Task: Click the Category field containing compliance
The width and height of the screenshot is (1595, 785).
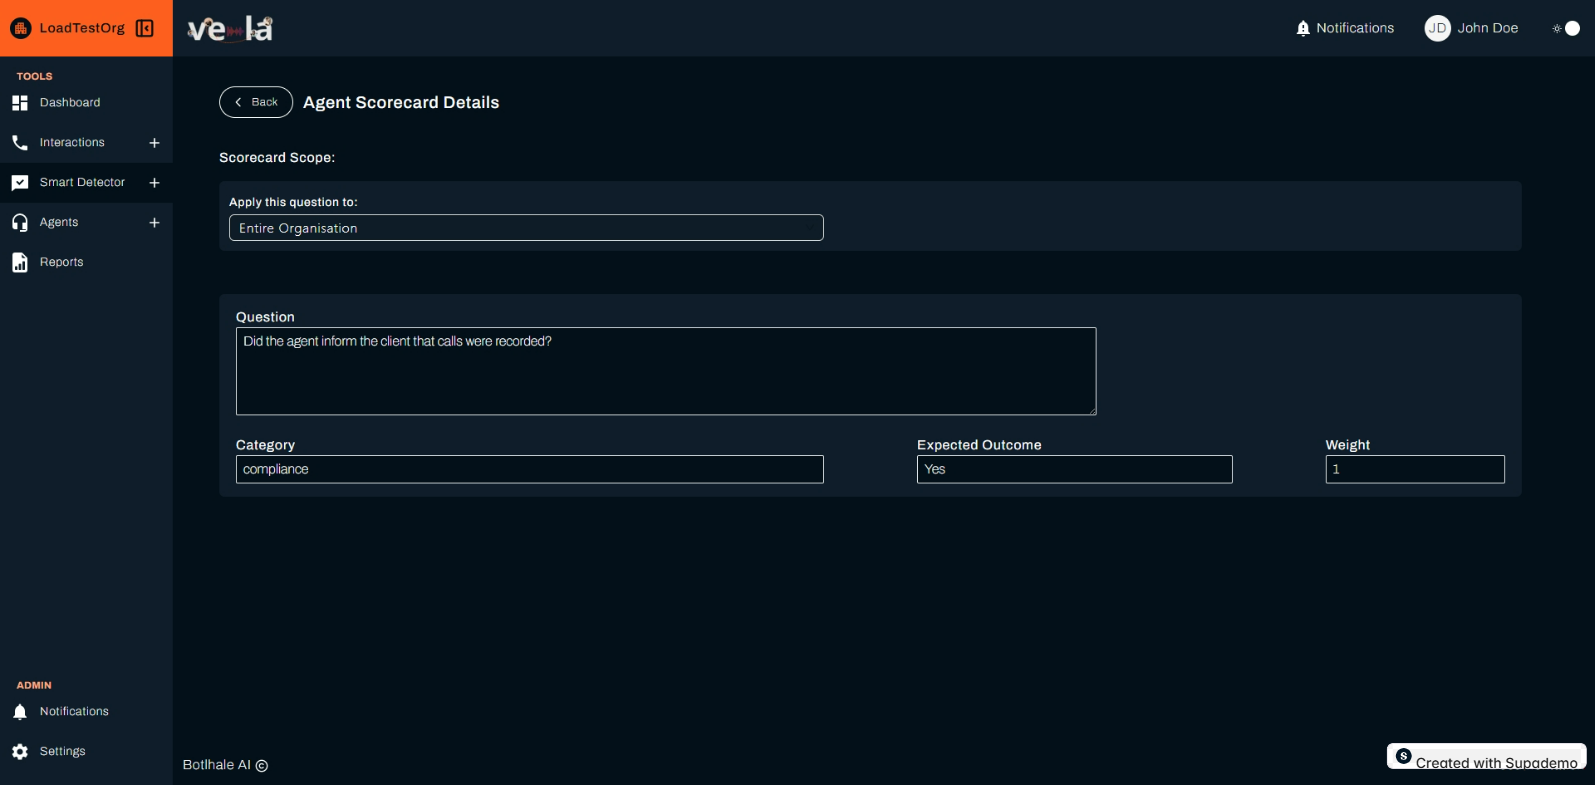Action: pos(530,469)
